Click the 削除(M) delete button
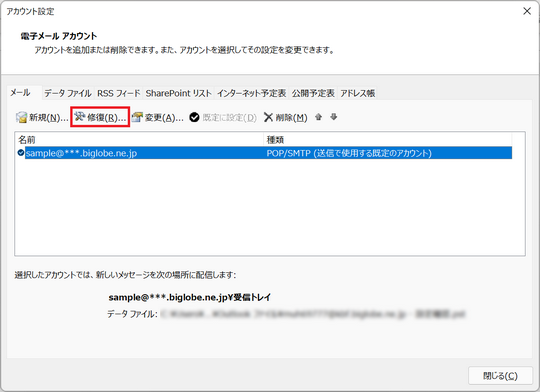The height and width of the screenshot is (392, 540). pos(285,117)
